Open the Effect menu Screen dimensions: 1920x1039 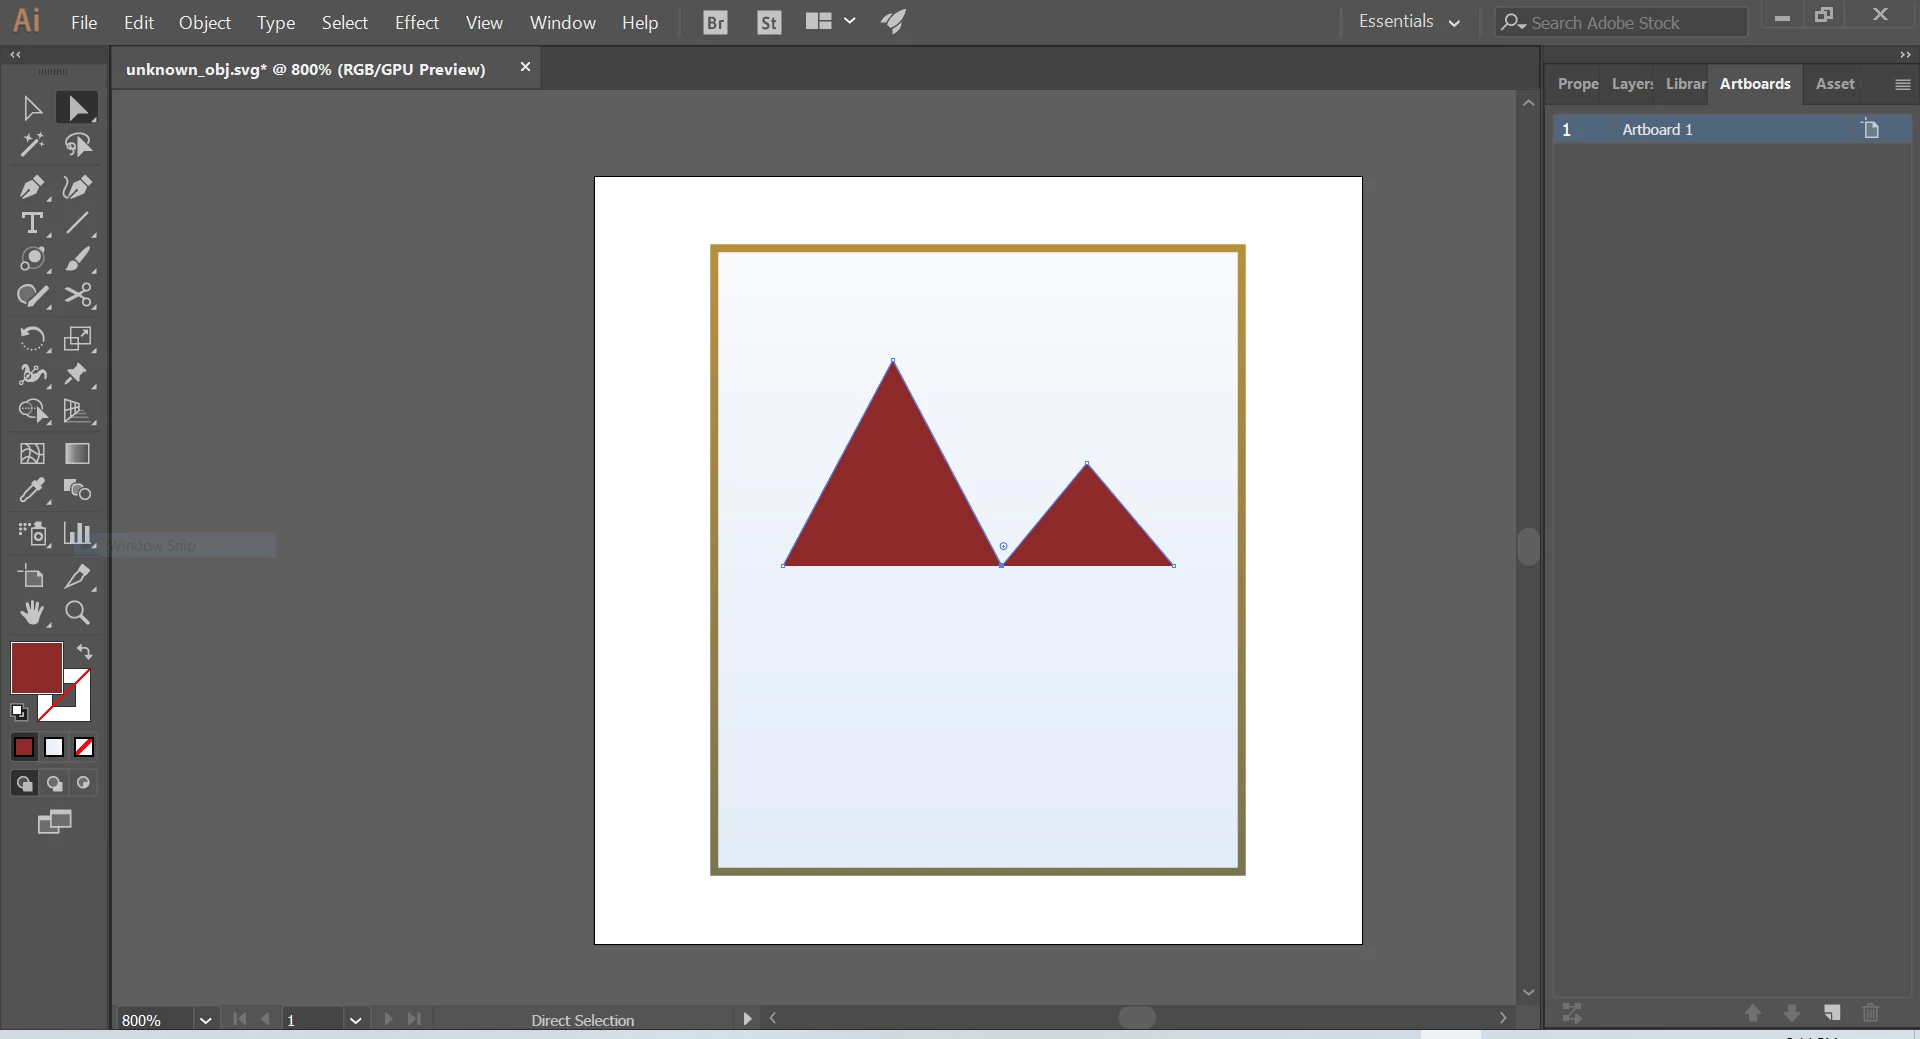pos(417,22)
